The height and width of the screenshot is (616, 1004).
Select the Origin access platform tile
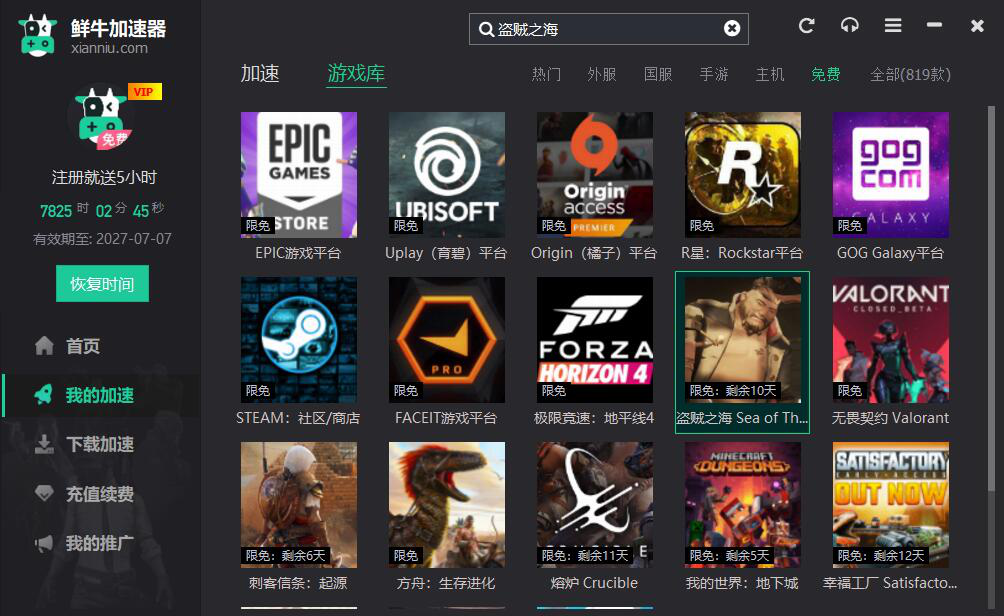[x=595, y=175]
